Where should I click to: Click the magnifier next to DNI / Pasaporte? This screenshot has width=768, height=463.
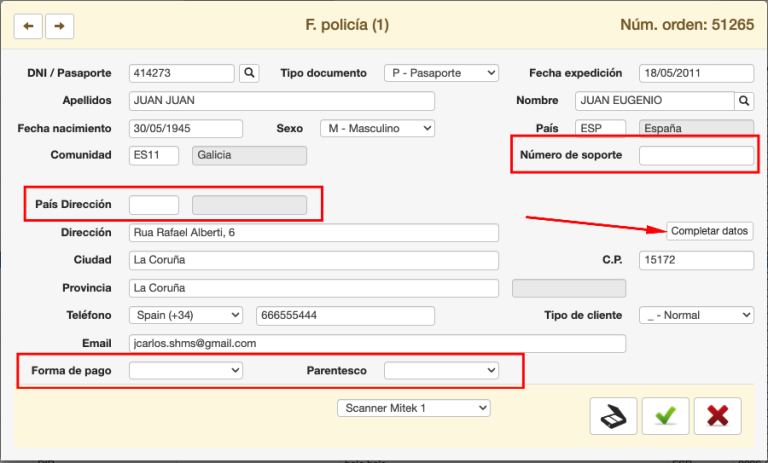pyautogui.click(x=249, y=73)
